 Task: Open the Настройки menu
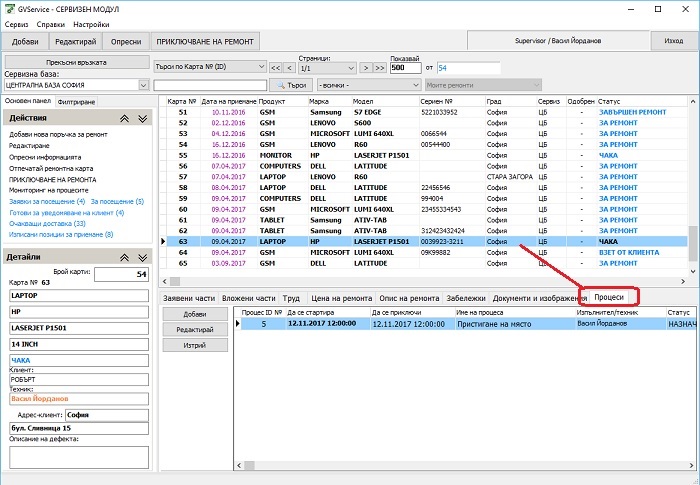click(x=91, y=25)
